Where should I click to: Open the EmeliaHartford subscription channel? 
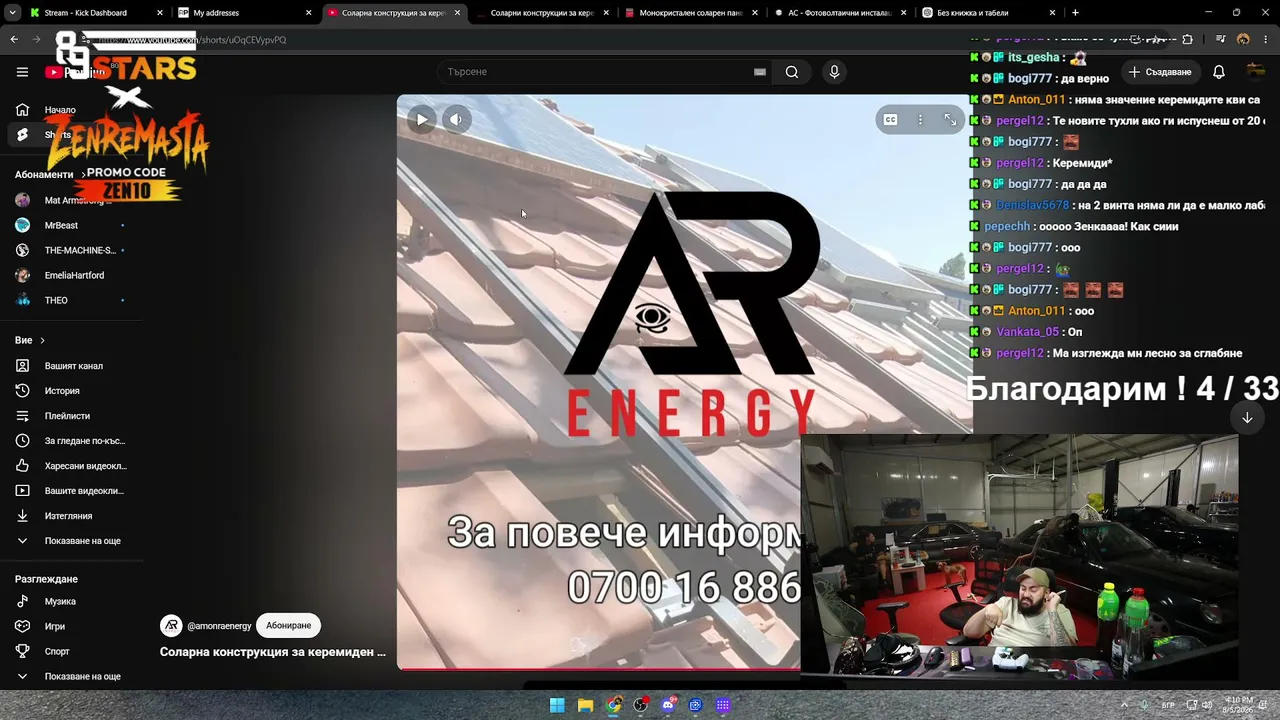(74, 275)
